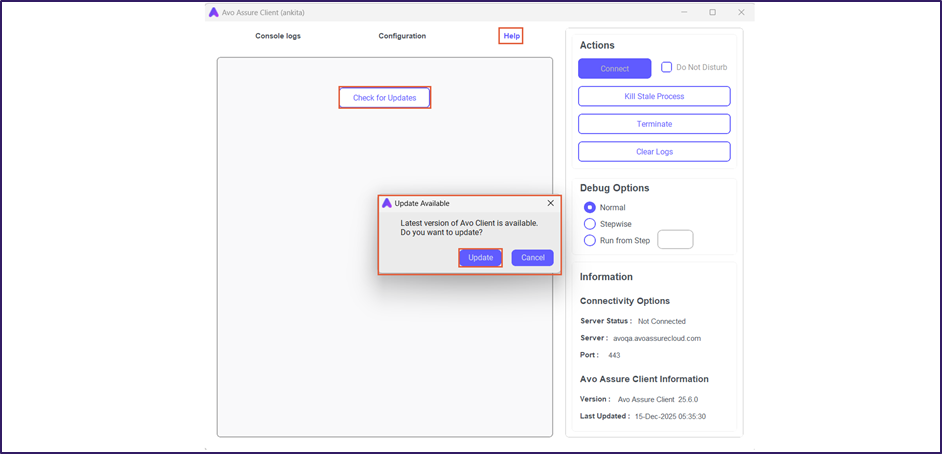
Task: Open the Configuration tab
Action: tap(402, 36)
